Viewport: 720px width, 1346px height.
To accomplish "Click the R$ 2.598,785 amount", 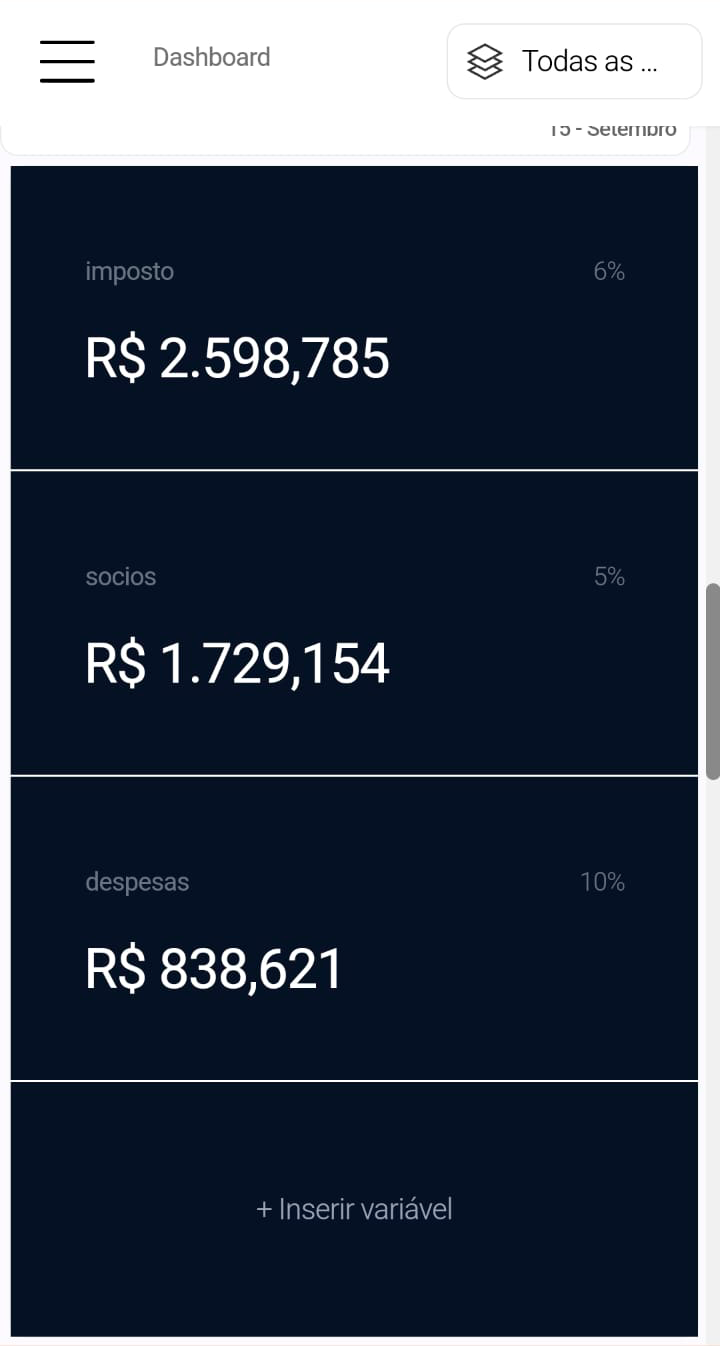I will (237, 358).
